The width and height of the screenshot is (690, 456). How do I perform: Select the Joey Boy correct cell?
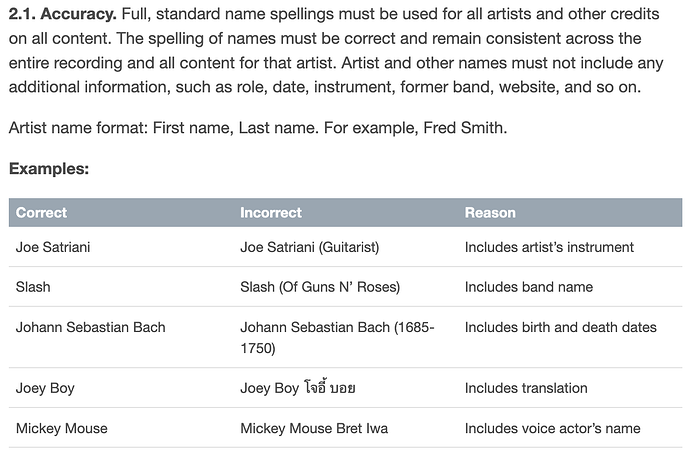[x=45, y=388]
